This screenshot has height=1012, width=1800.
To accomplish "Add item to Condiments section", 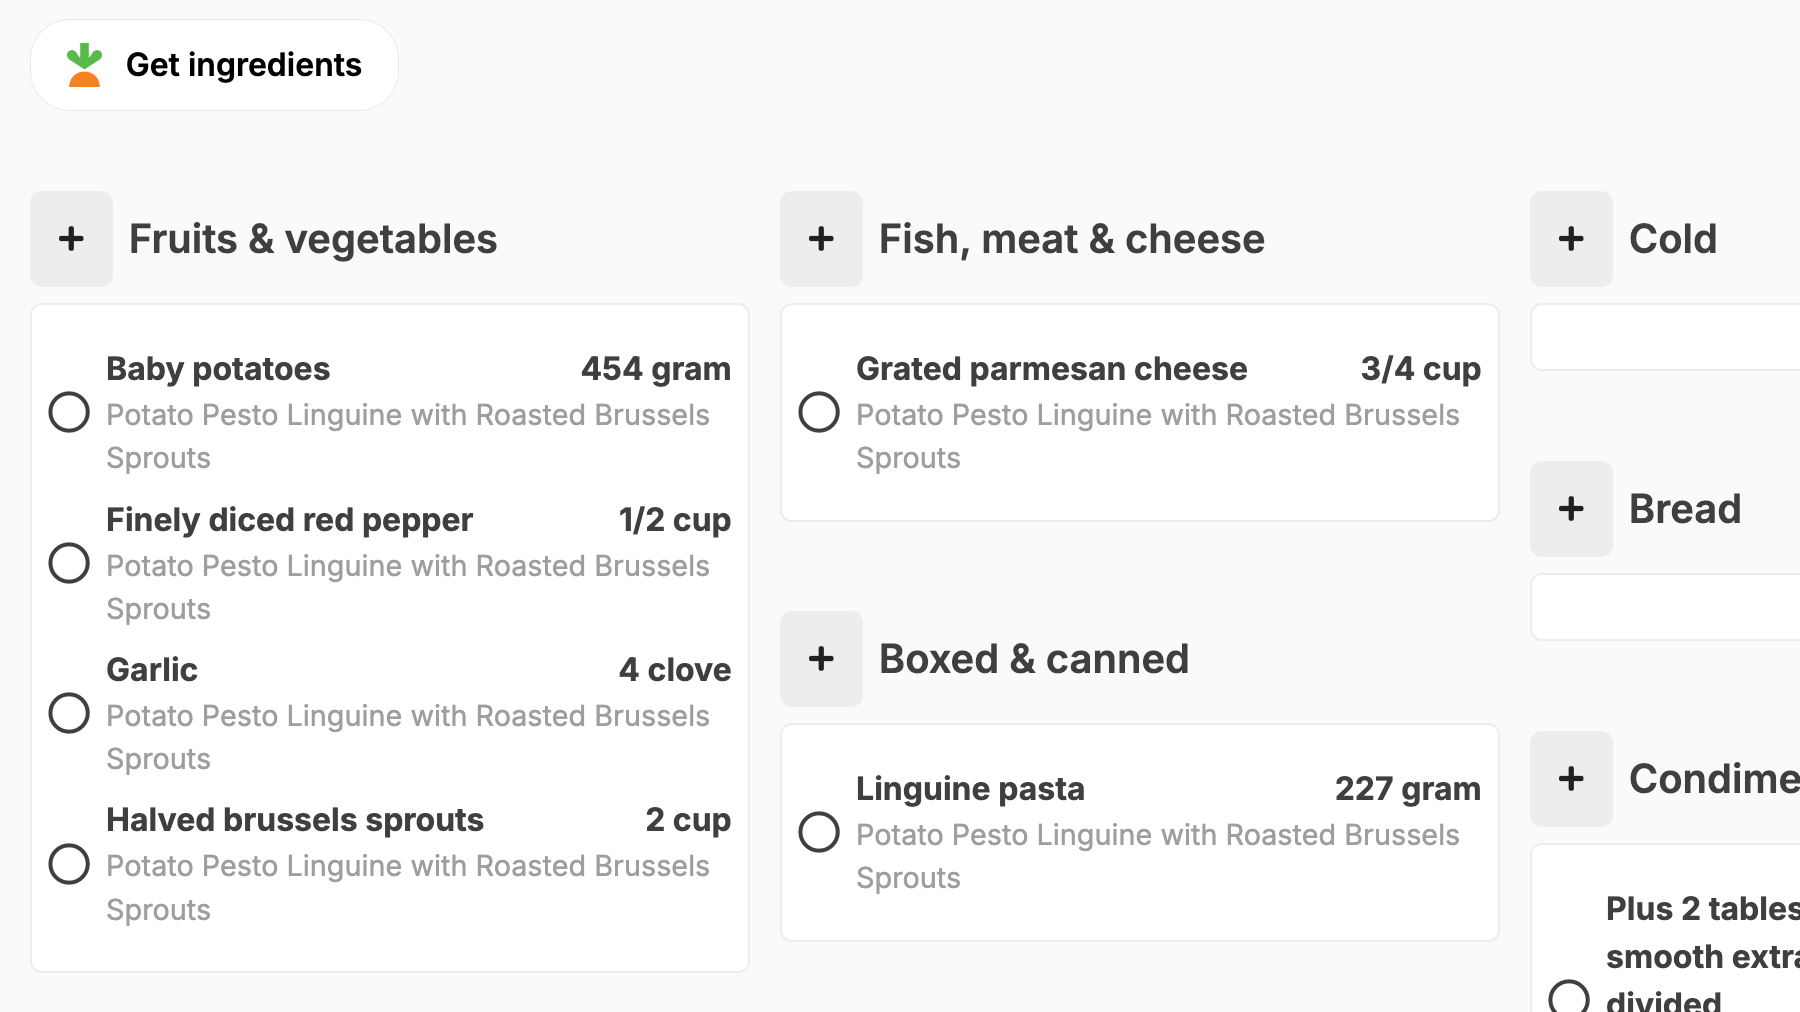I will 1571,779.
